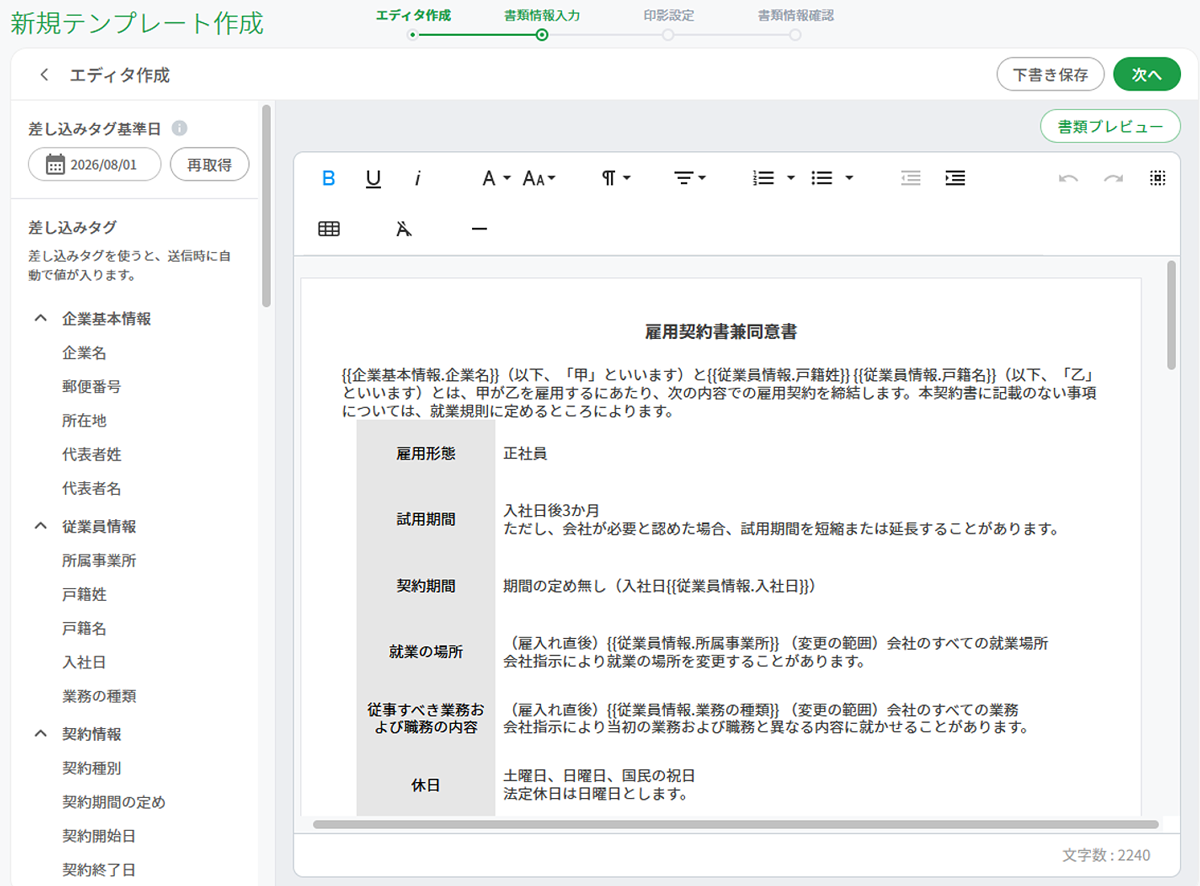Proceed with the 次へ button

click(x=1147, y=75)
